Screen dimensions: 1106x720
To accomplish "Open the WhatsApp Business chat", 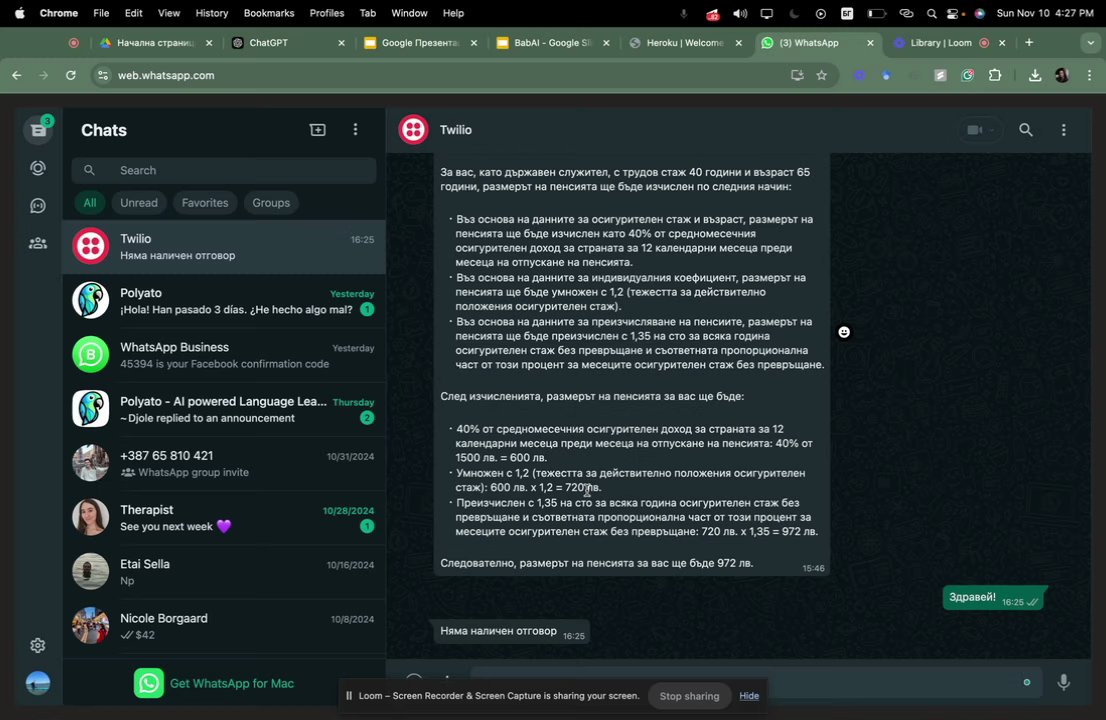I will (x=224, y=355).
